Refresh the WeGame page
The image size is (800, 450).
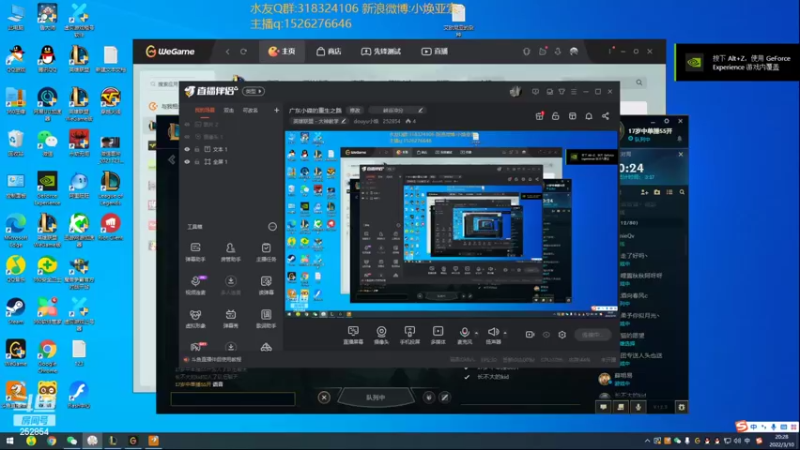tap(243, 52)
